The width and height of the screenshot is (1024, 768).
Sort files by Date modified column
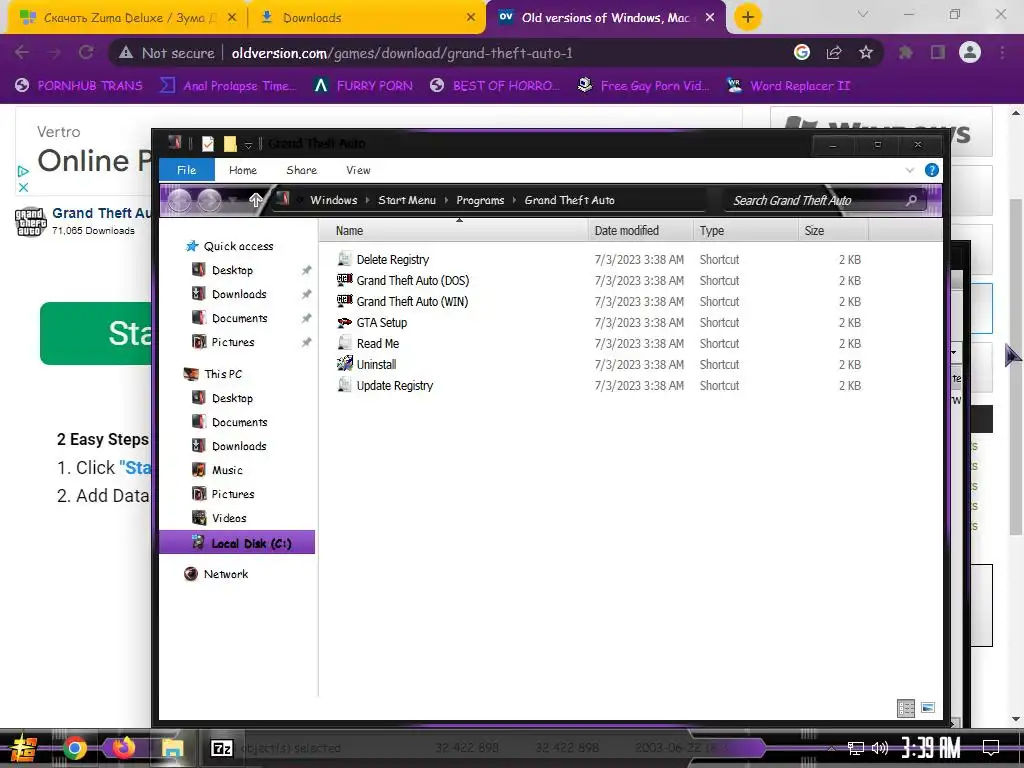click(x=640, y=231)
